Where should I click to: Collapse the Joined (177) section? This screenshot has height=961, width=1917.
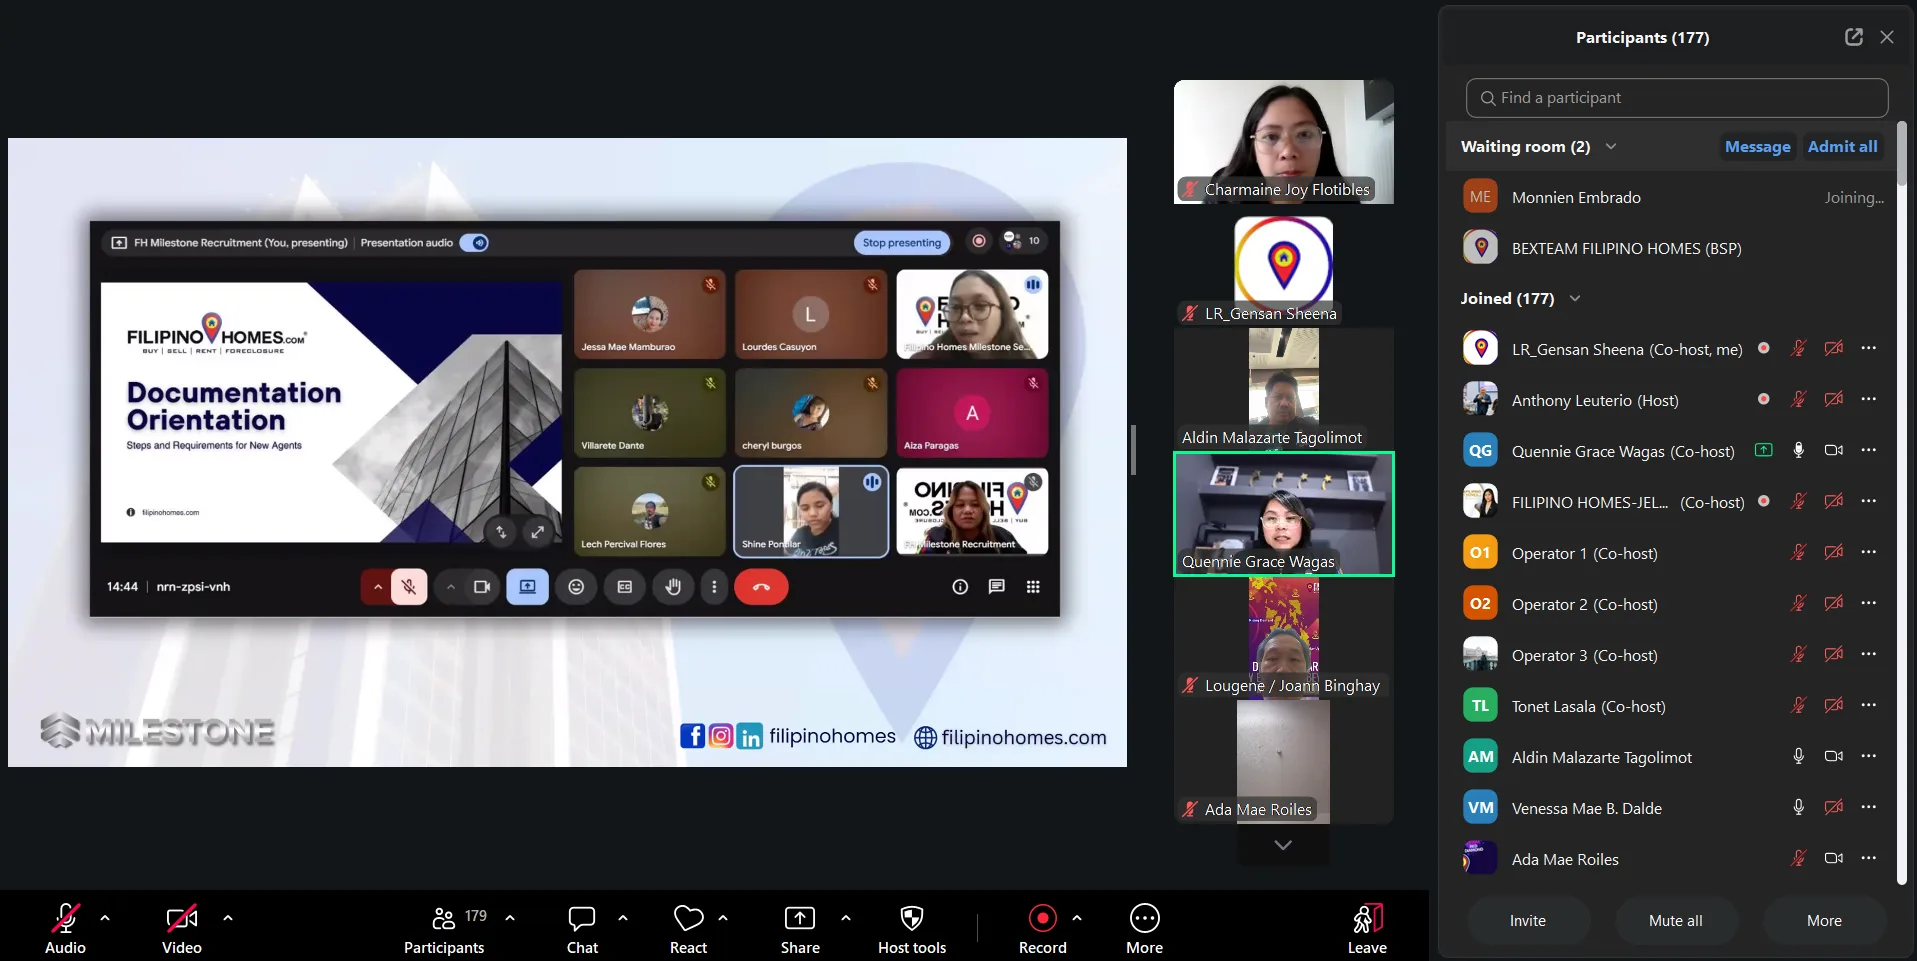pyautogui.click(x=1575, y=298)
